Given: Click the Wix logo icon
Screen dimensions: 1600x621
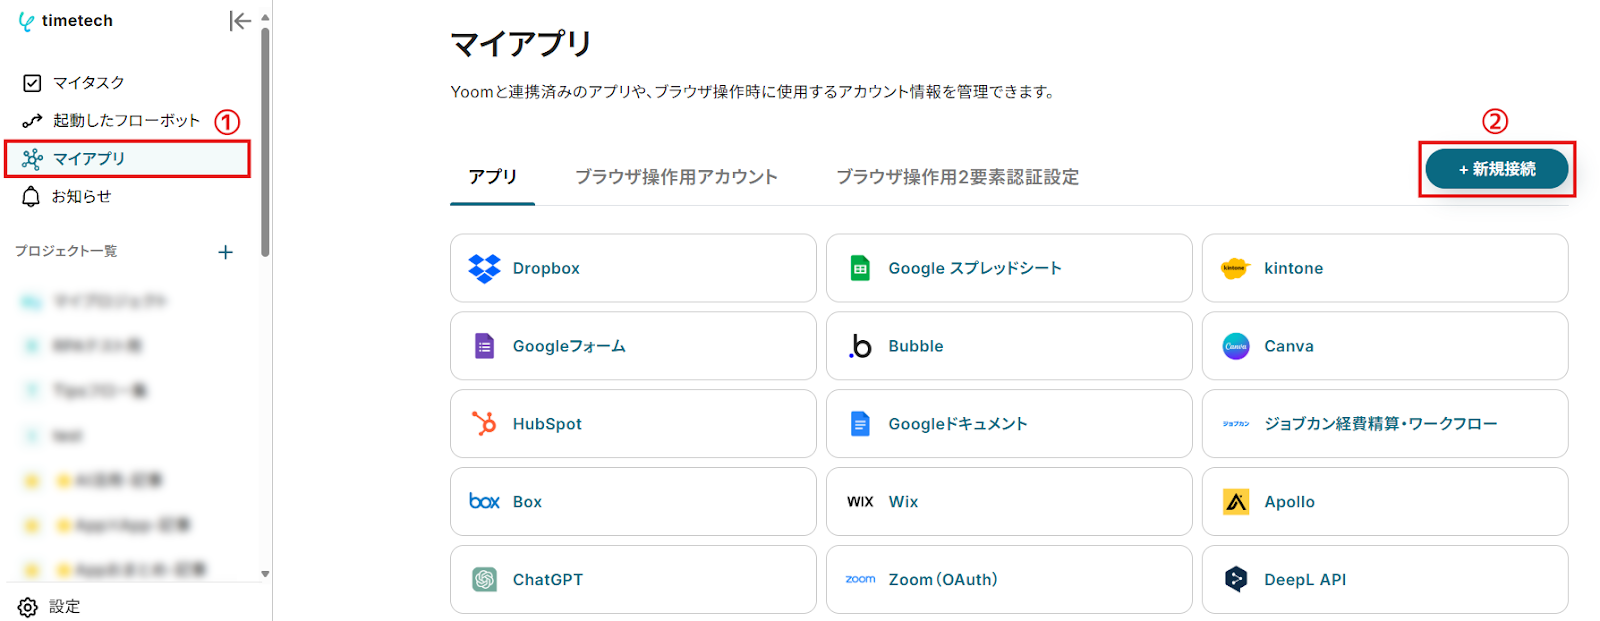Looking at the screenshot, I should (x=860, y=502).
